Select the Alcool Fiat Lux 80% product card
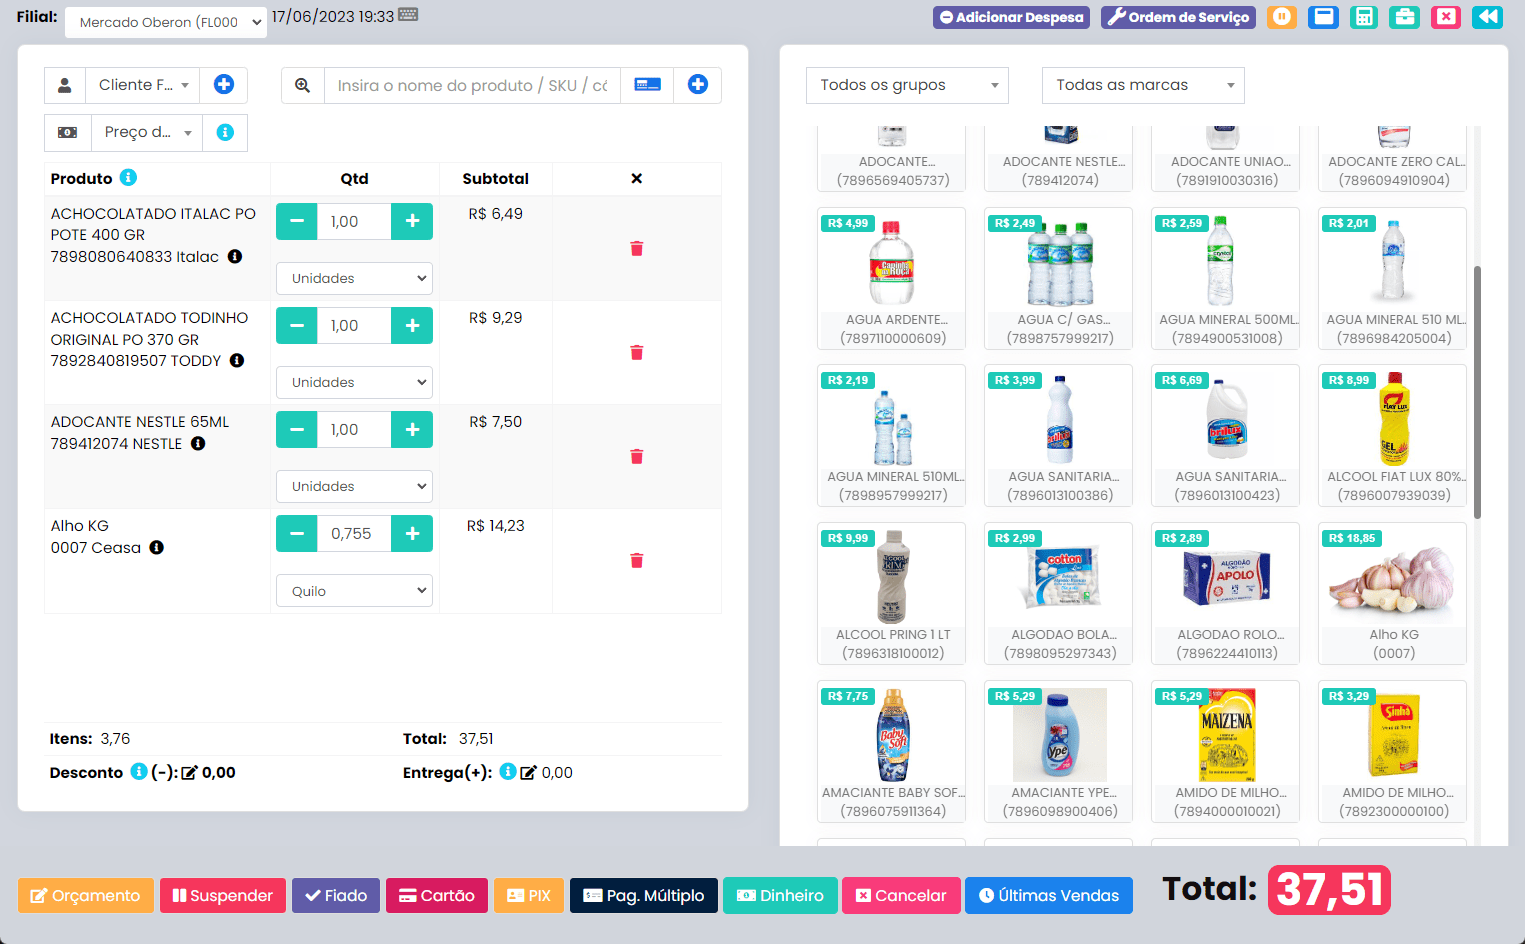This screenshot has height=944, width=1525. pos(1393,435)
